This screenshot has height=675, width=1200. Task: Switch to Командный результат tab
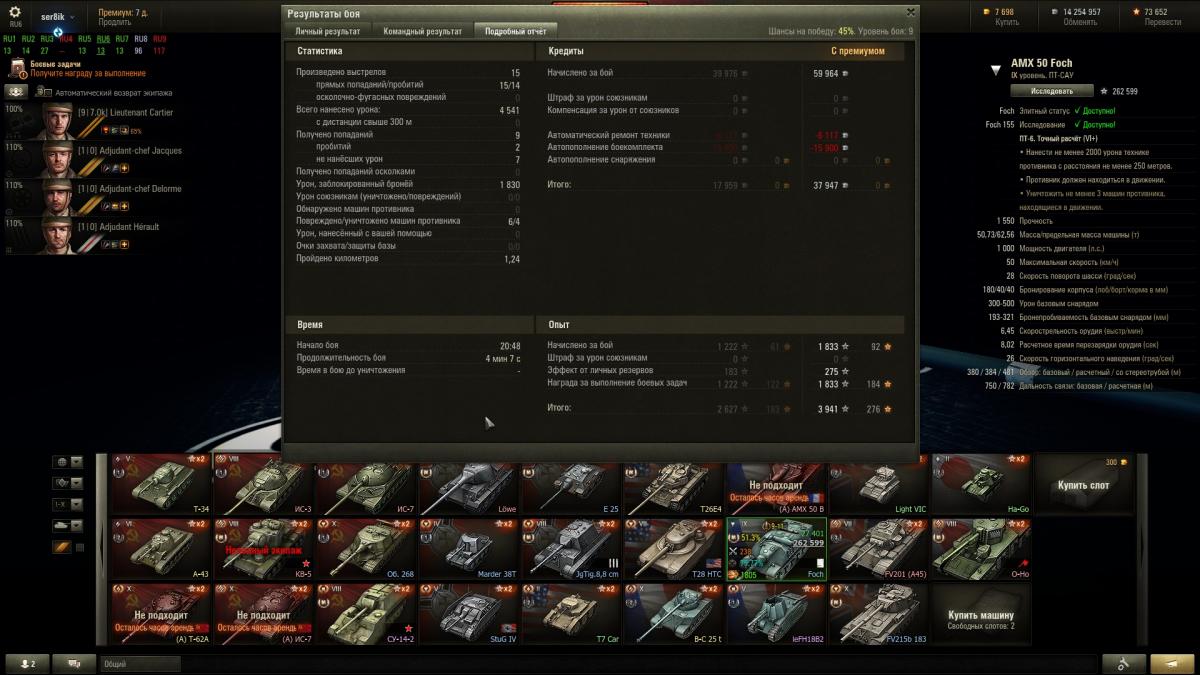pos(422,31)
